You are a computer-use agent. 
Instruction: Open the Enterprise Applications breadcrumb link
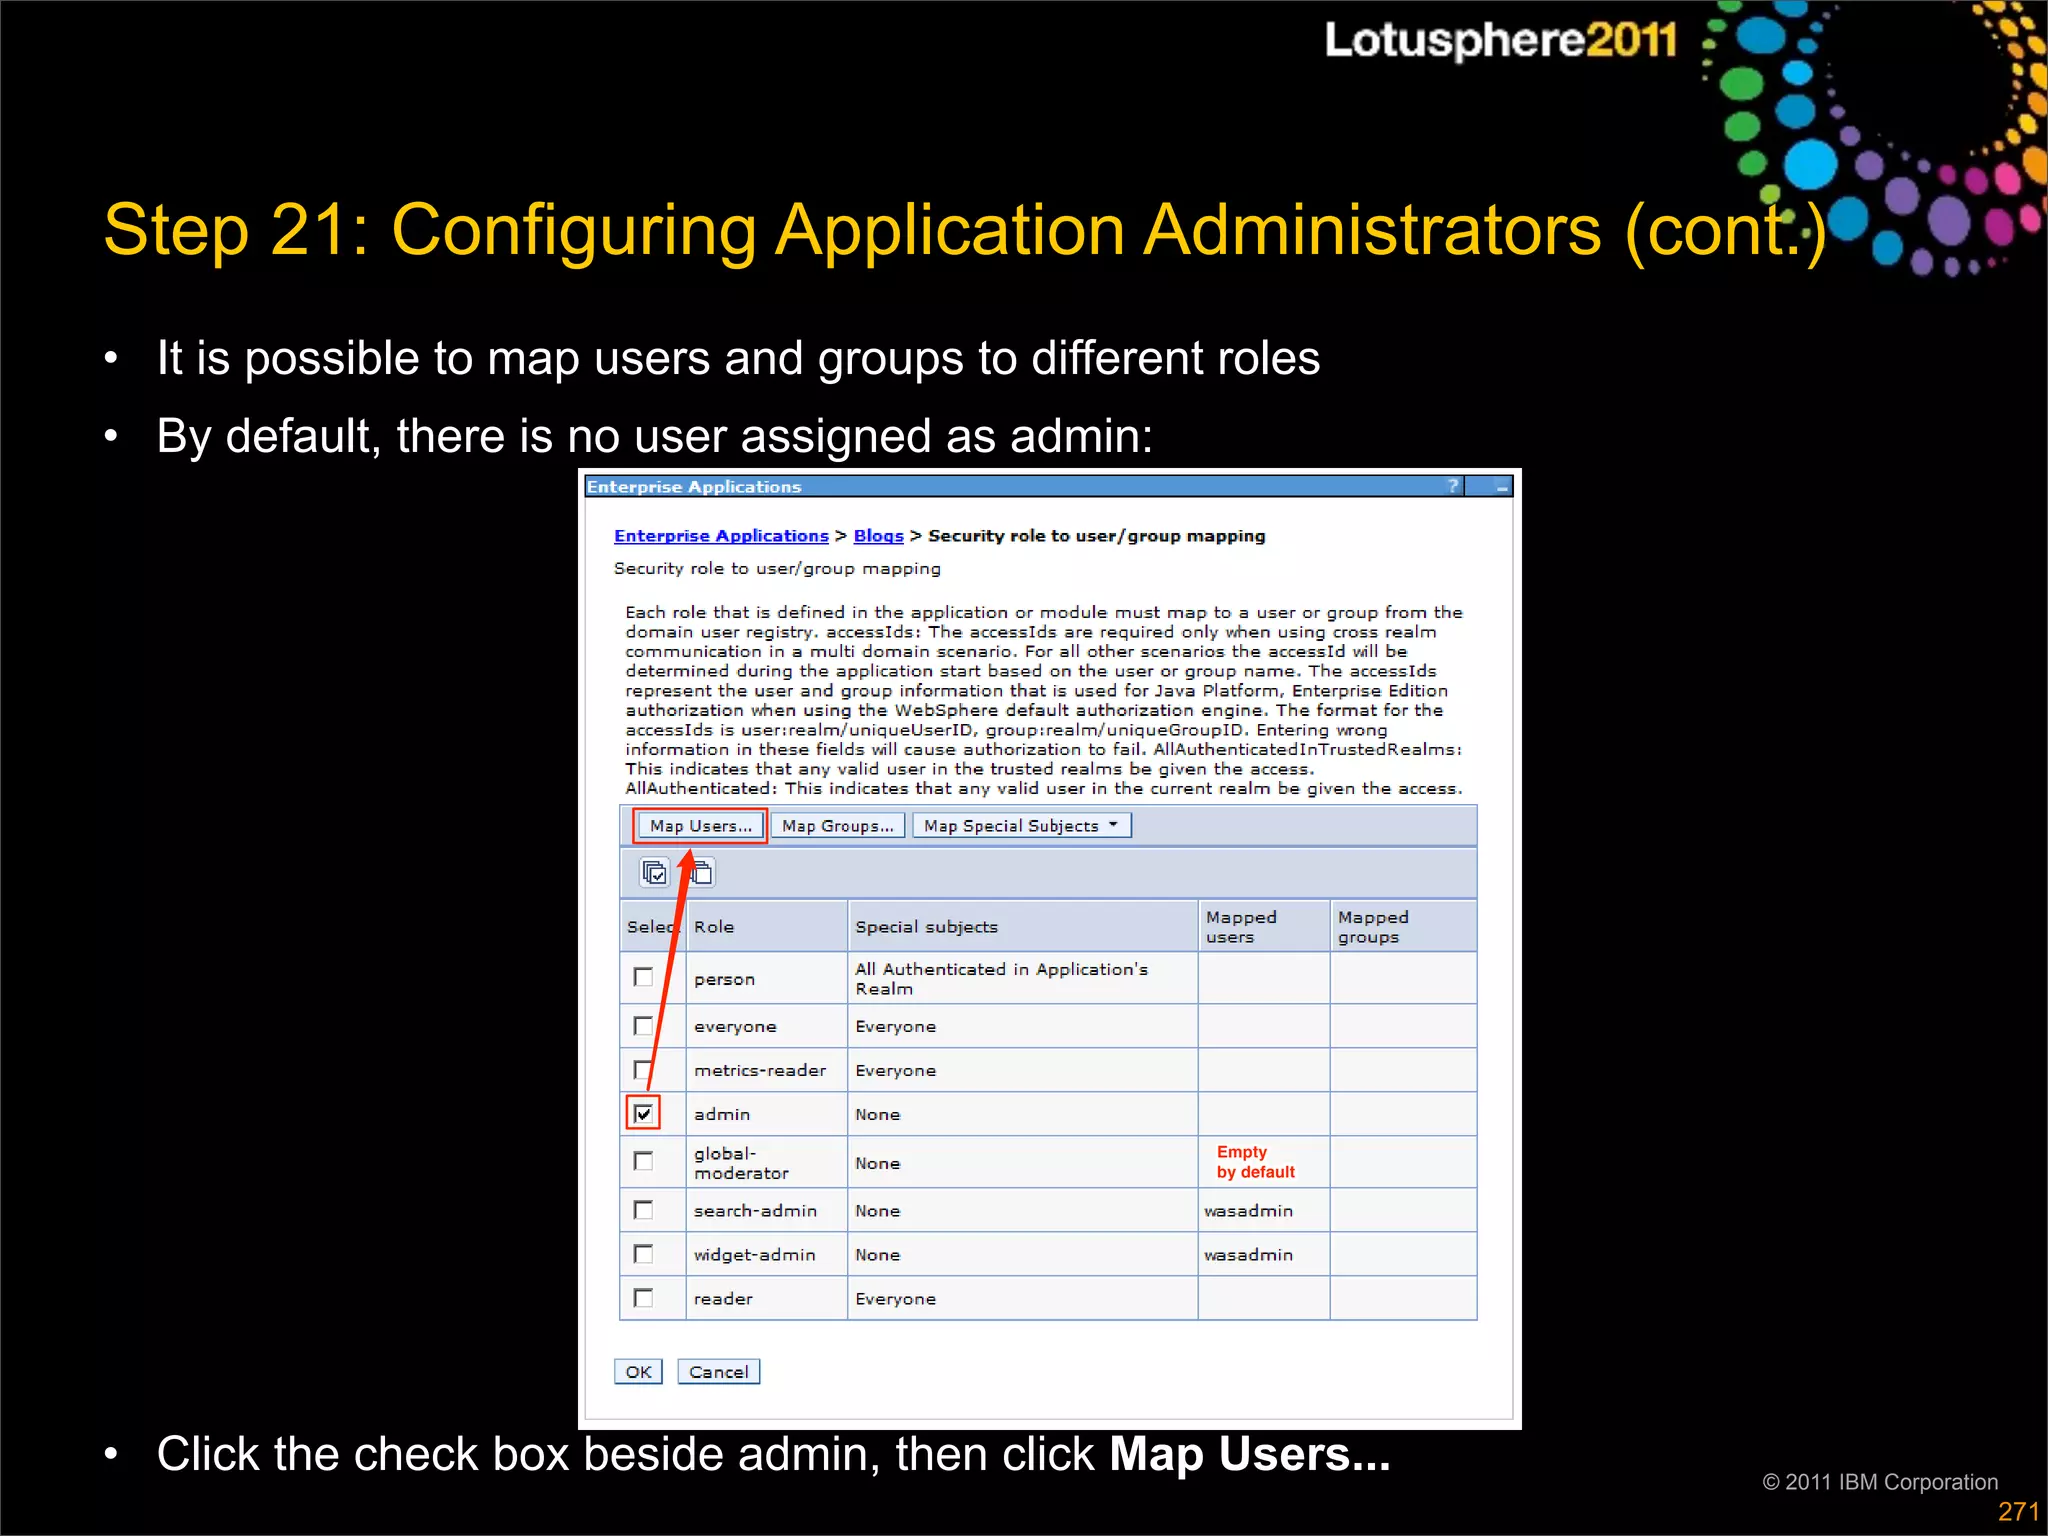(x=721, y=536)
